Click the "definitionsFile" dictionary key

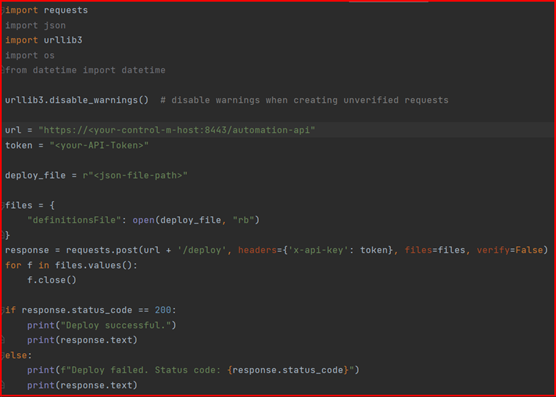coord(74,220)
